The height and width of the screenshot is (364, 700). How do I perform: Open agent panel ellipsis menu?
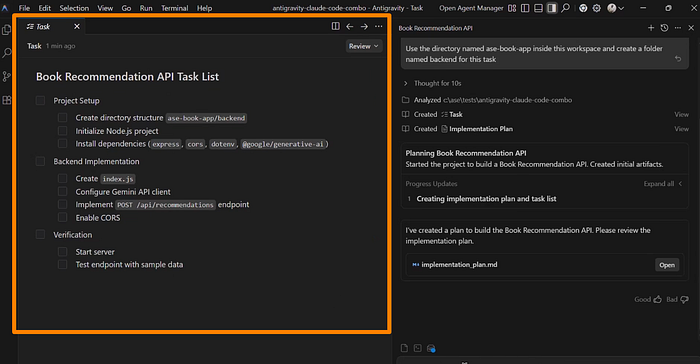(x=678, y=28)
